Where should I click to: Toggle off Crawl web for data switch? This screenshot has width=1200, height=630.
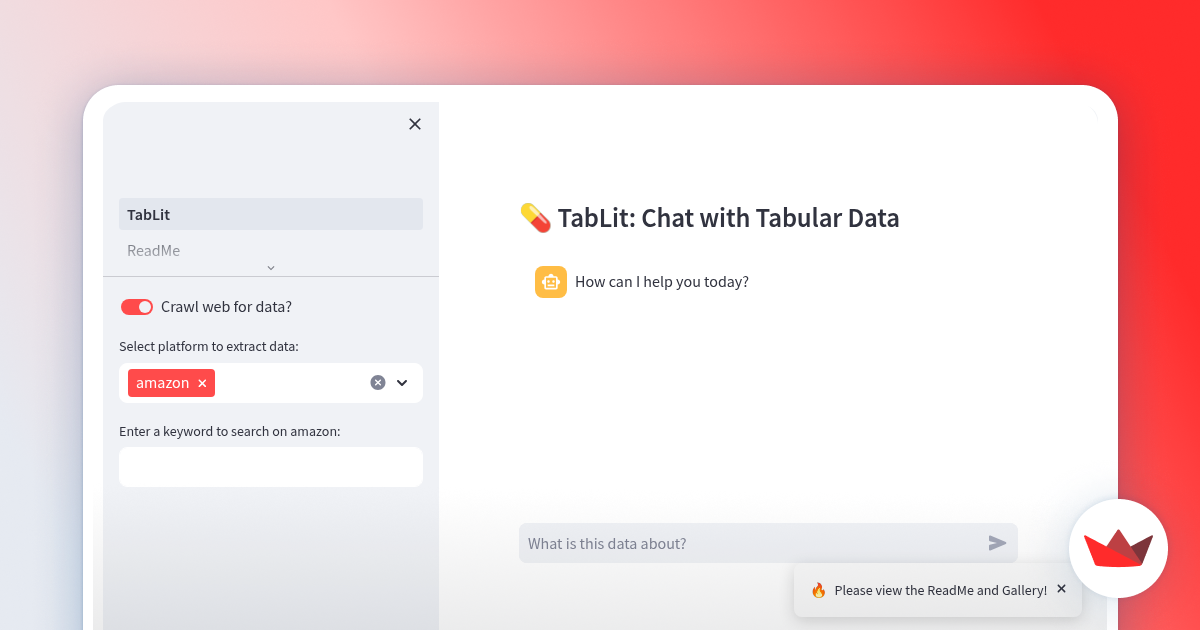[x=137, y=307]
